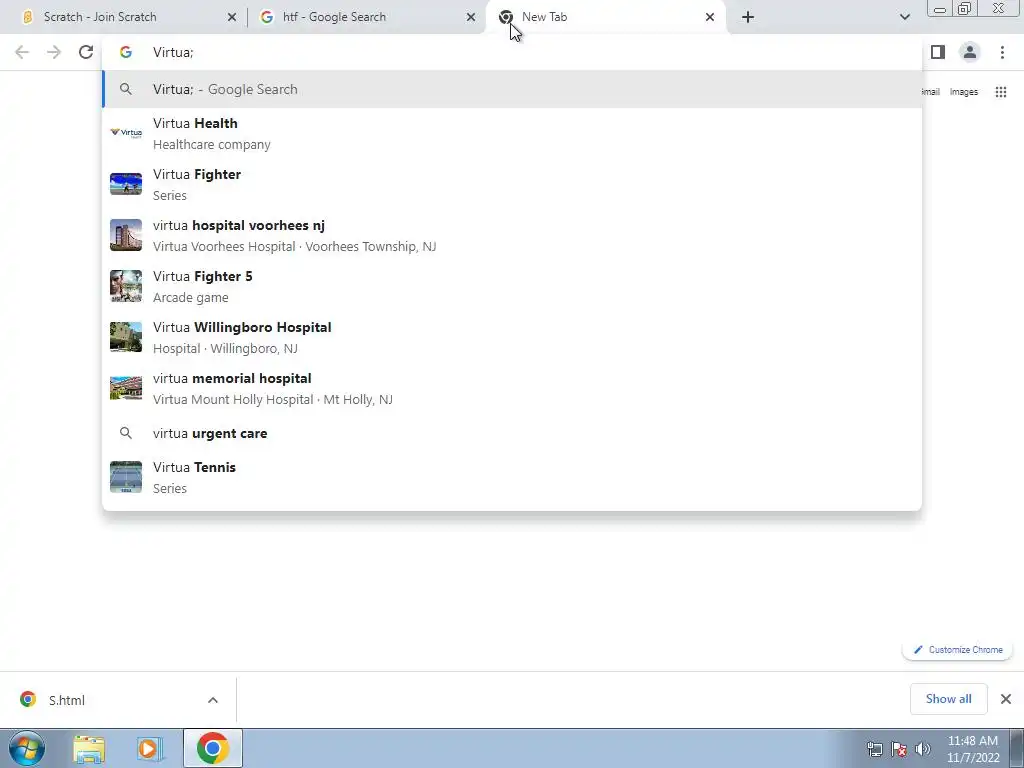Select the Virtua Willingboro Hospital suggestion
The image size is (1024, 768).
512,337
